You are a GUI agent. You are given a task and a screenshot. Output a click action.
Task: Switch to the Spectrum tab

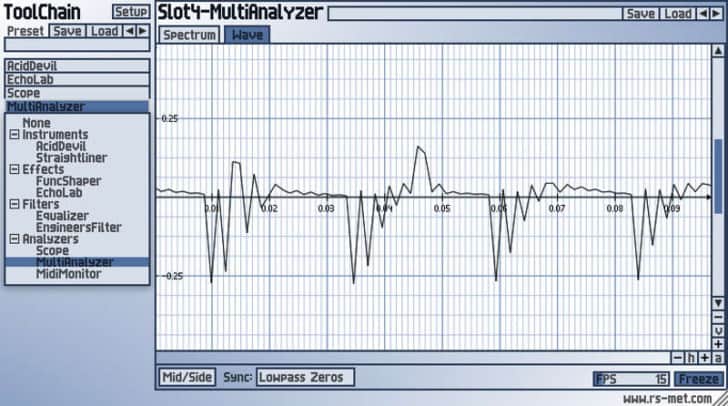[x=189, y=35]
